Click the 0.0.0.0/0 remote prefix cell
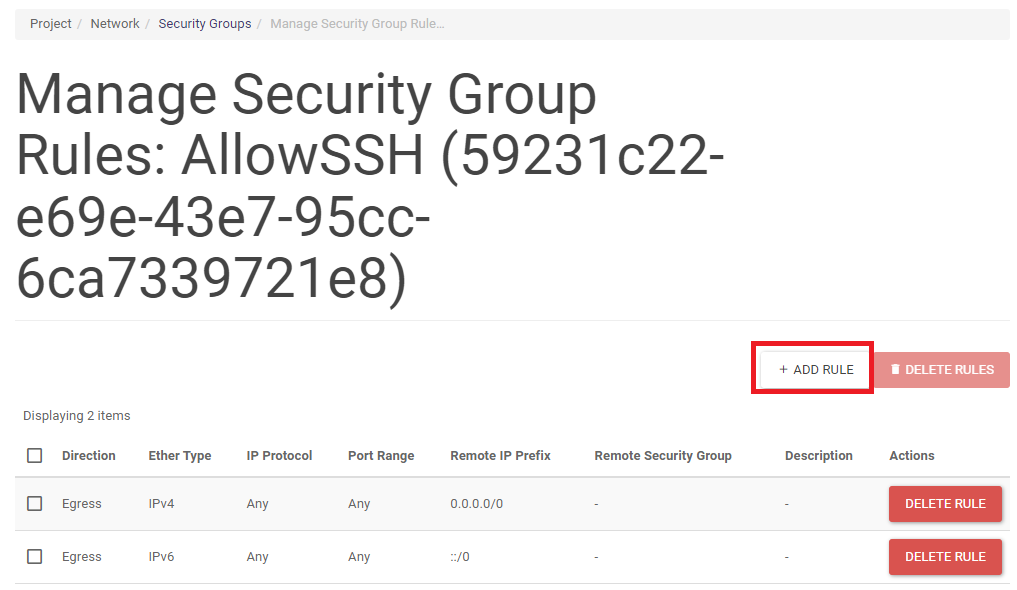Screen dimensions: 1017x590 (x=477, y=504)
